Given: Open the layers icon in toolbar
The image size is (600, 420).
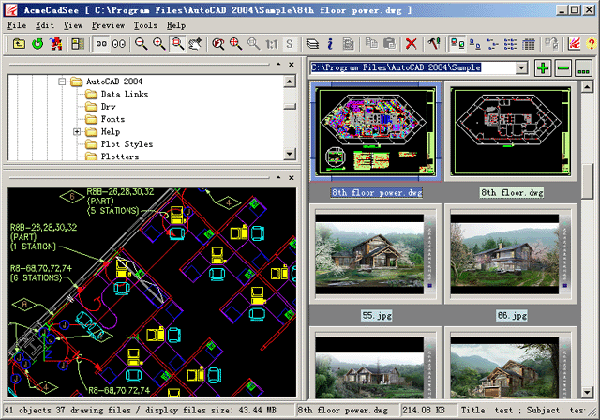Looking at the screenshot, I should pos(312,44).
